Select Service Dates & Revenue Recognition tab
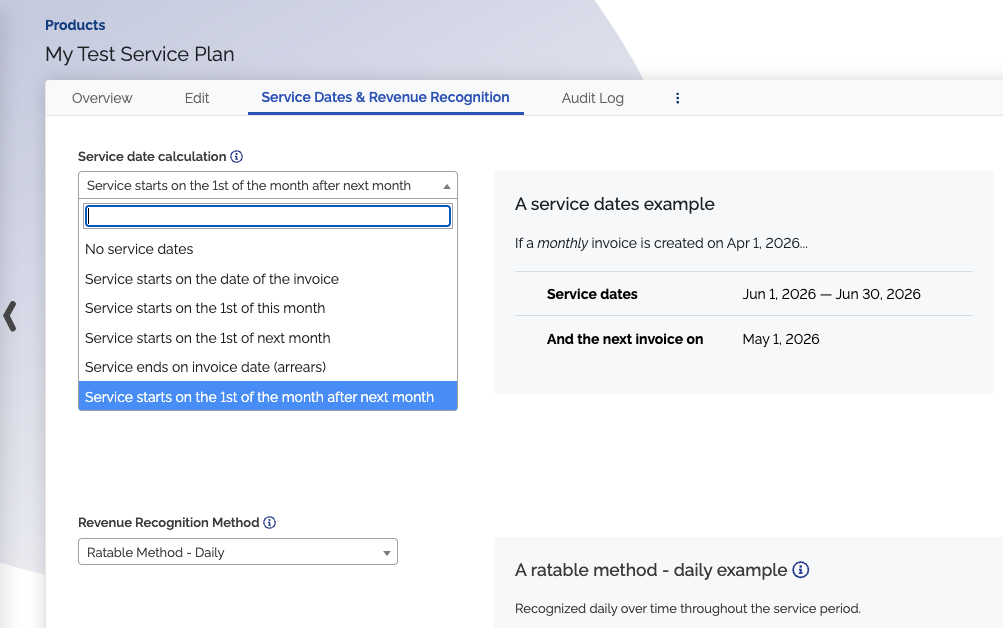1003x628 pixels. [385, 98]
